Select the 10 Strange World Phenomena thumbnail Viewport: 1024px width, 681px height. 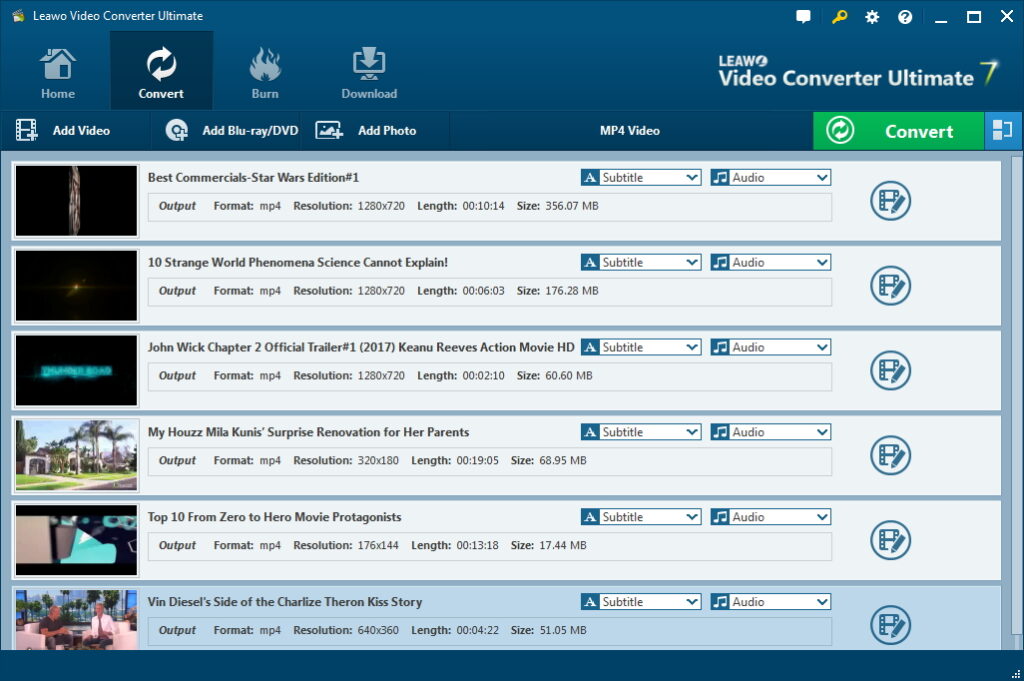(x=76, y=285)
